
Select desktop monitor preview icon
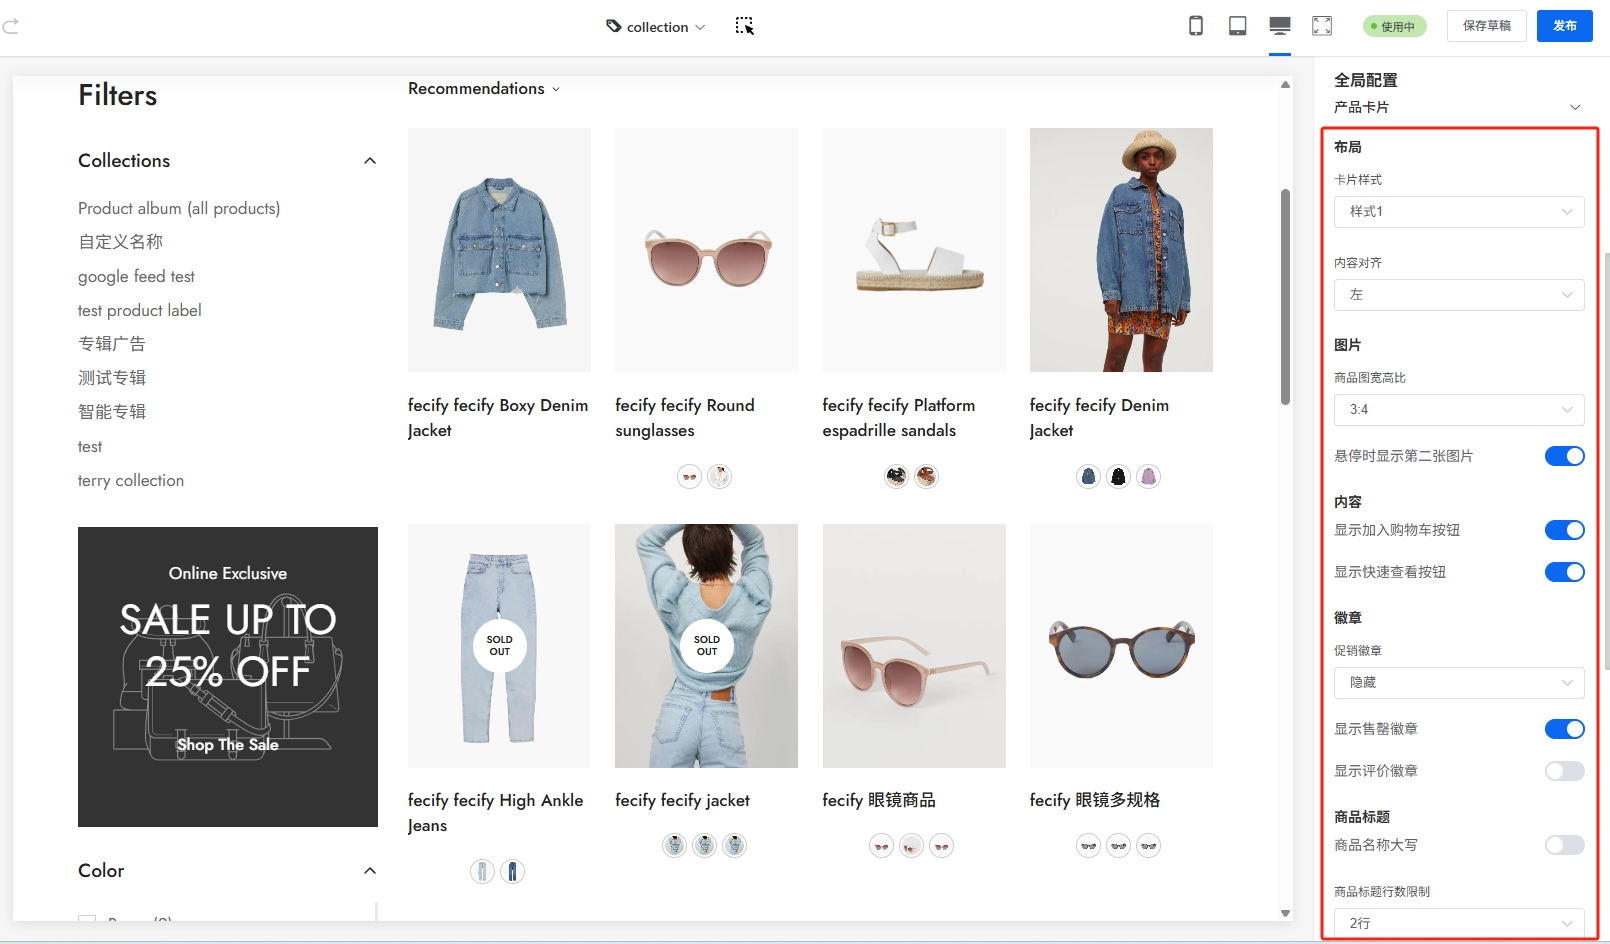pos(1279,26)
